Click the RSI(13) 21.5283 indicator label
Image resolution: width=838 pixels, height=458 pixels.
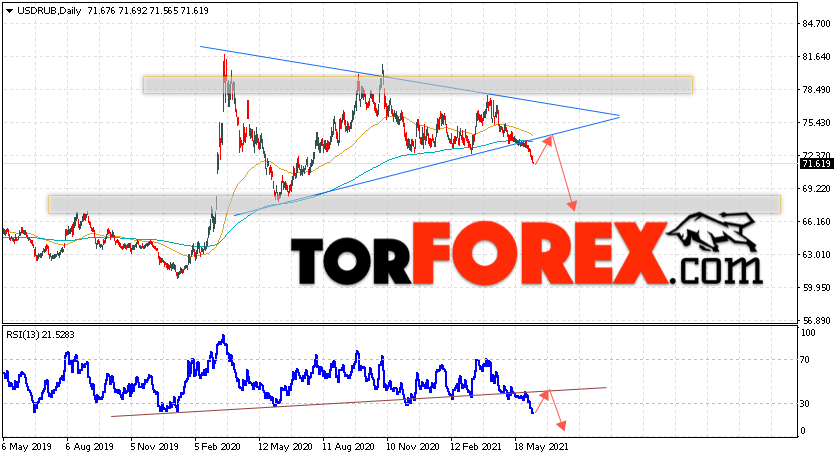(x=41, y=335)
